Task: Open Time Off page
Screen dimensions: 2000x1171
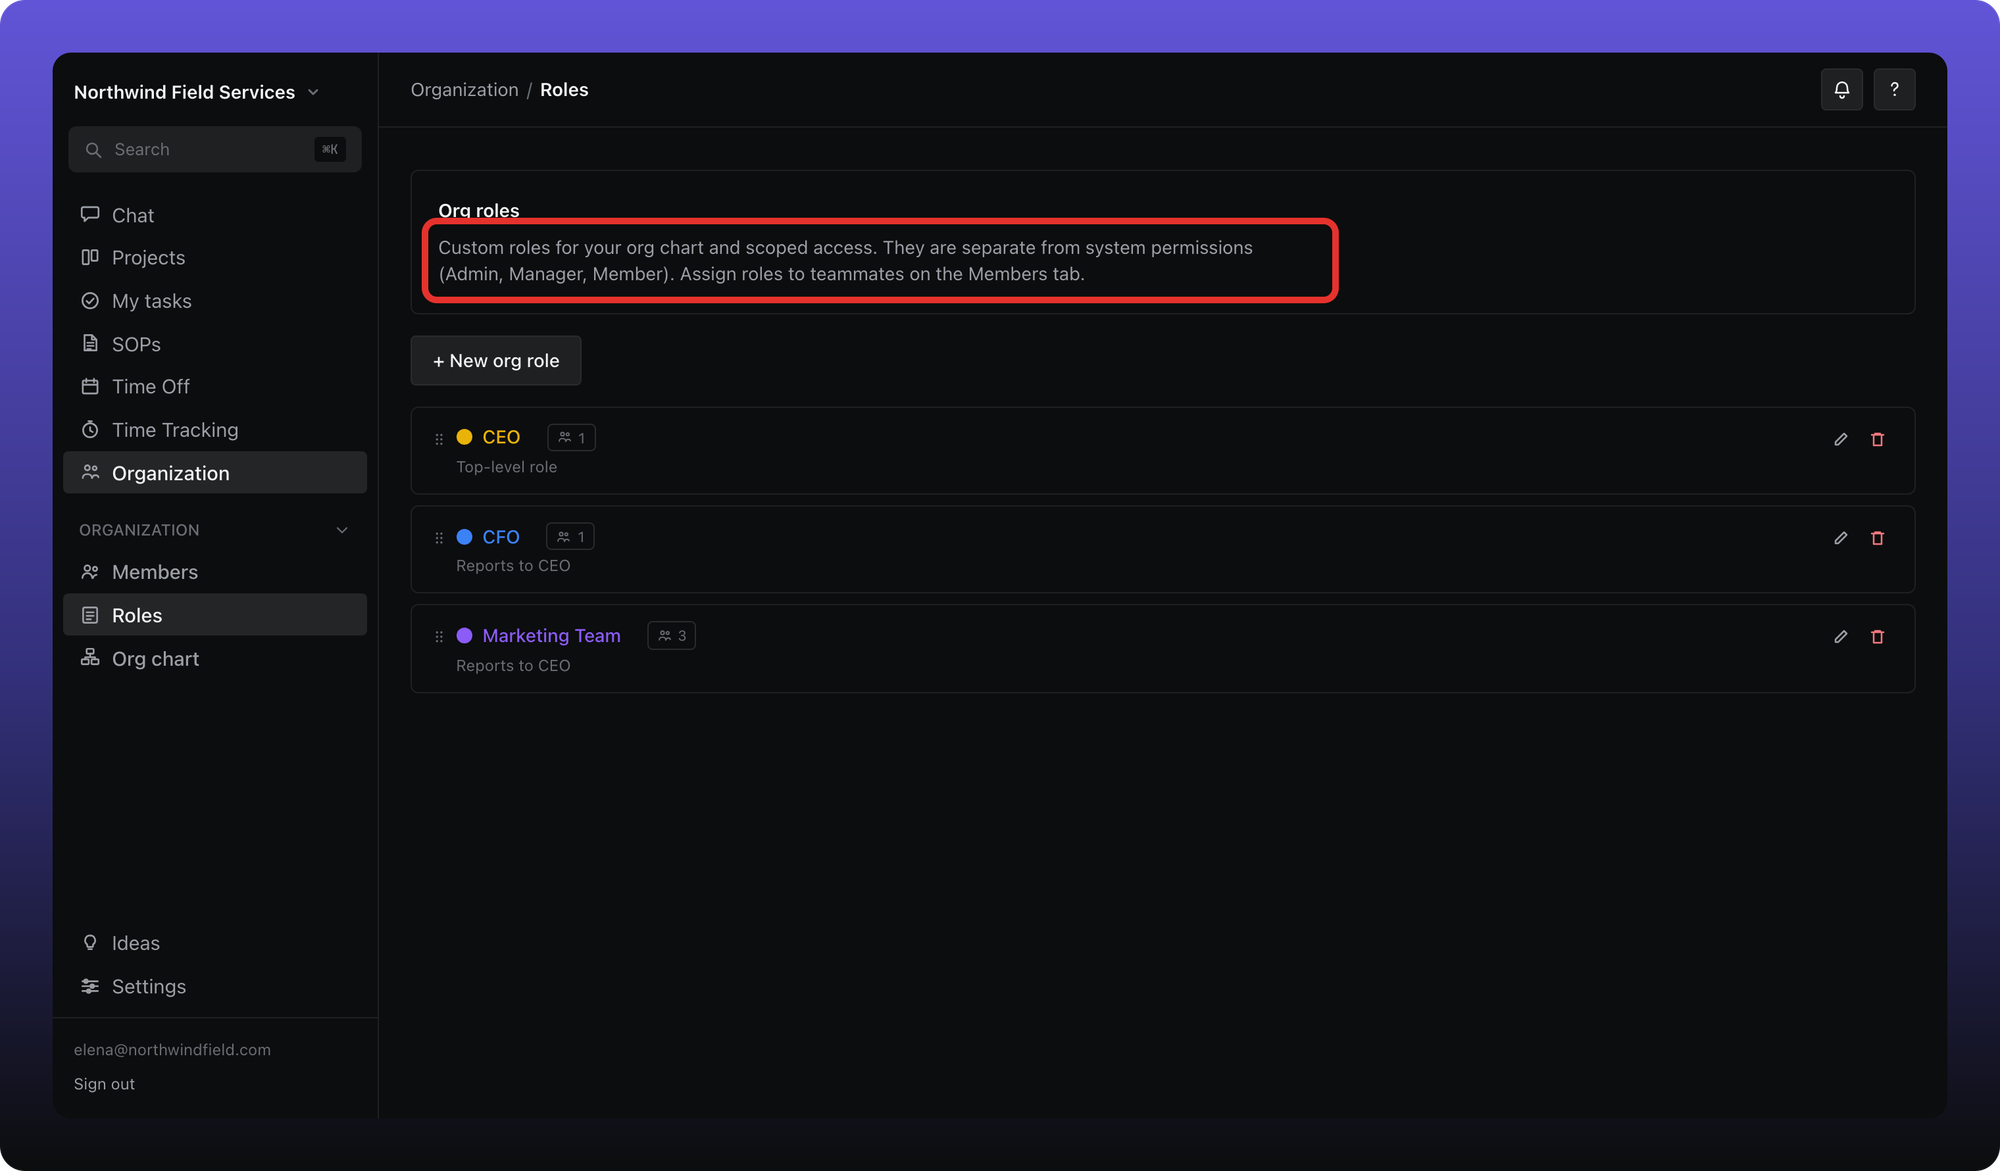Action: pyautogui.click(x=215, y=386)
